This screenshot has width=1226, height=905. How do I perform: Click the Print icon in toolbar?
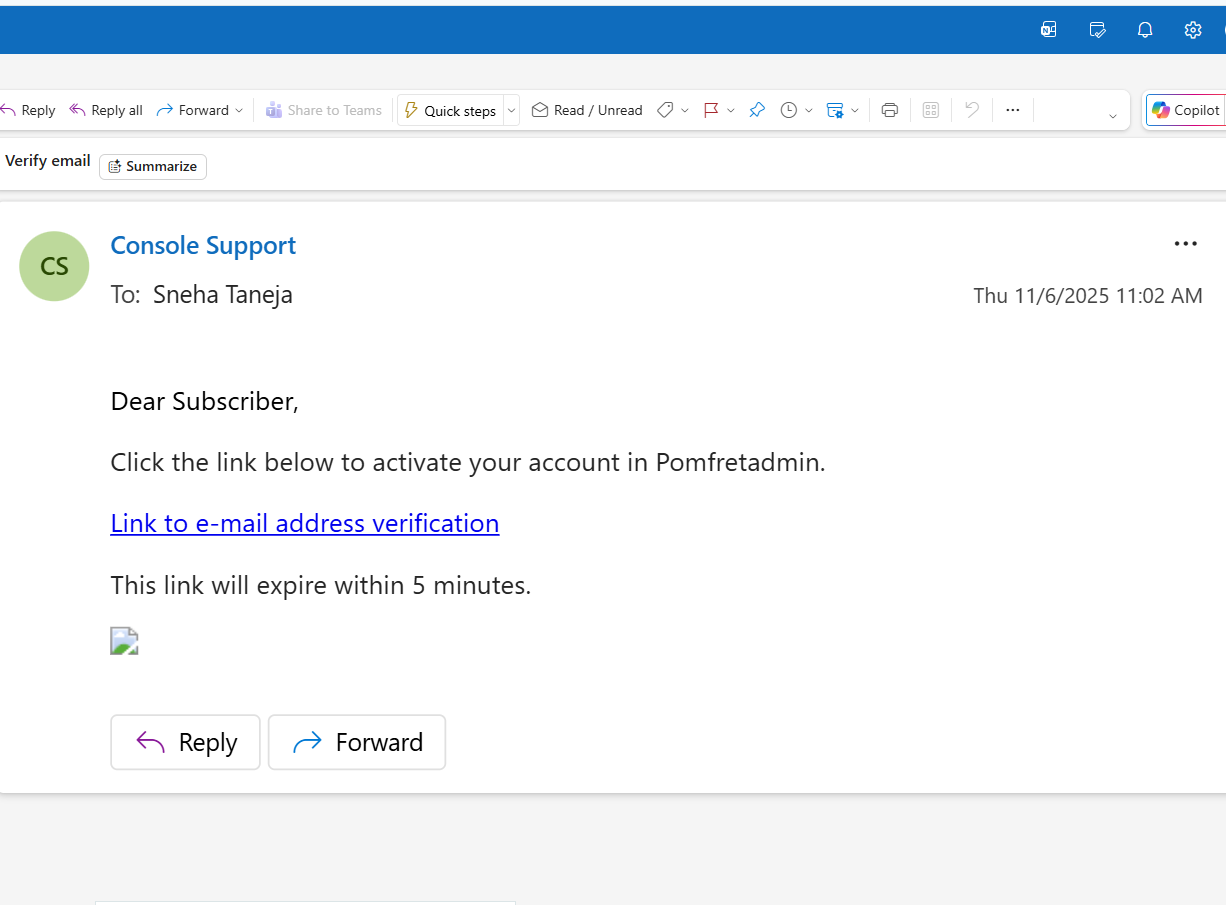pos(890,110)
